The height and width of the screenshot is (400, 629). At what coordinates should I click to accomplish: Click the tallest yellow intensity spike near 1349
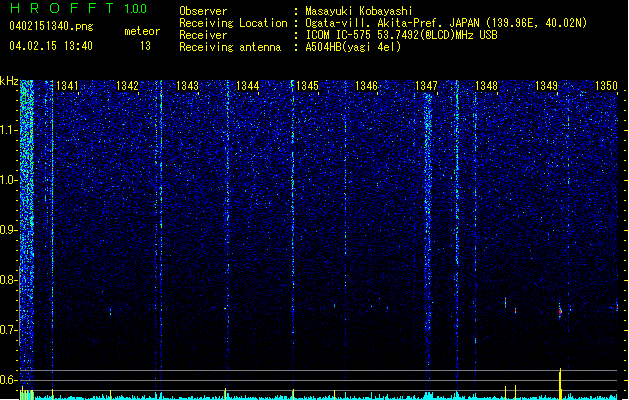(560, 384)
